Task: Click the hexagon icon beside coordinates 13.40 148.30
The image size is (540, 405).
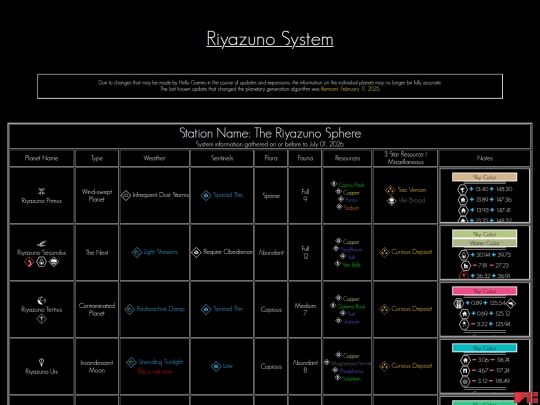Action: pos(462,189)
